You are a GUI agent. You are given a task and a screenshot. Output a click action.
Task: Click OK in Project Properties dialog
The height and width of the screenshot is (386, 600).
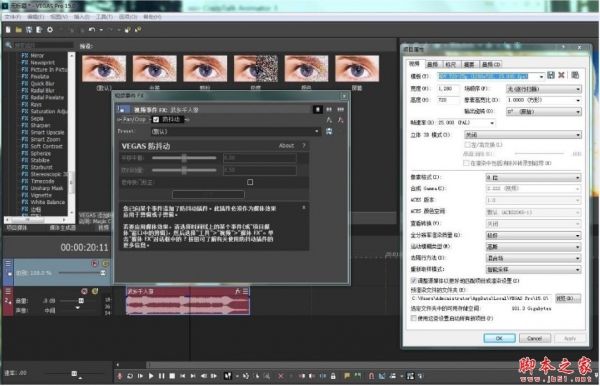[x=499, y=338]
